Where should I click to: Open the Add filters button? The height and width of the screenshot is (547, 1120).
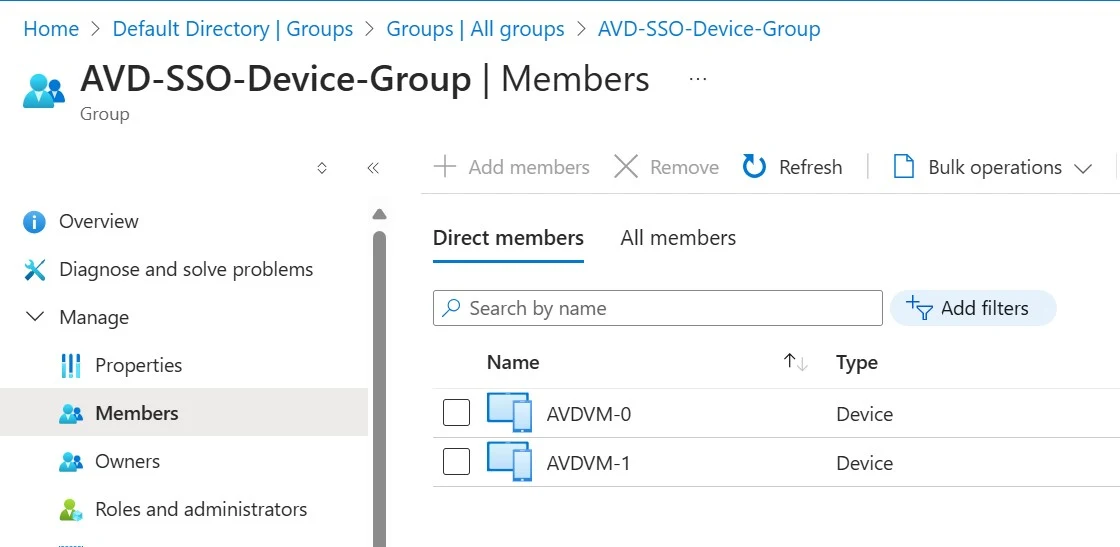tap(972, 308)
